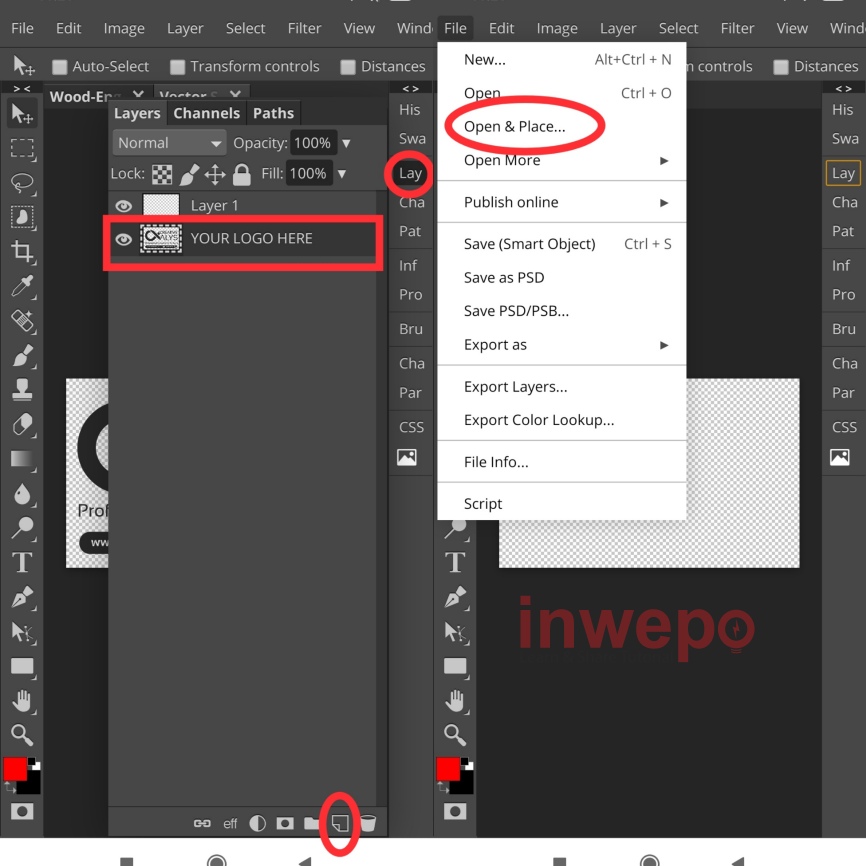Select the Rectangle Select tool in left window
Screen dimensions: 866x866
pos(22,148)
